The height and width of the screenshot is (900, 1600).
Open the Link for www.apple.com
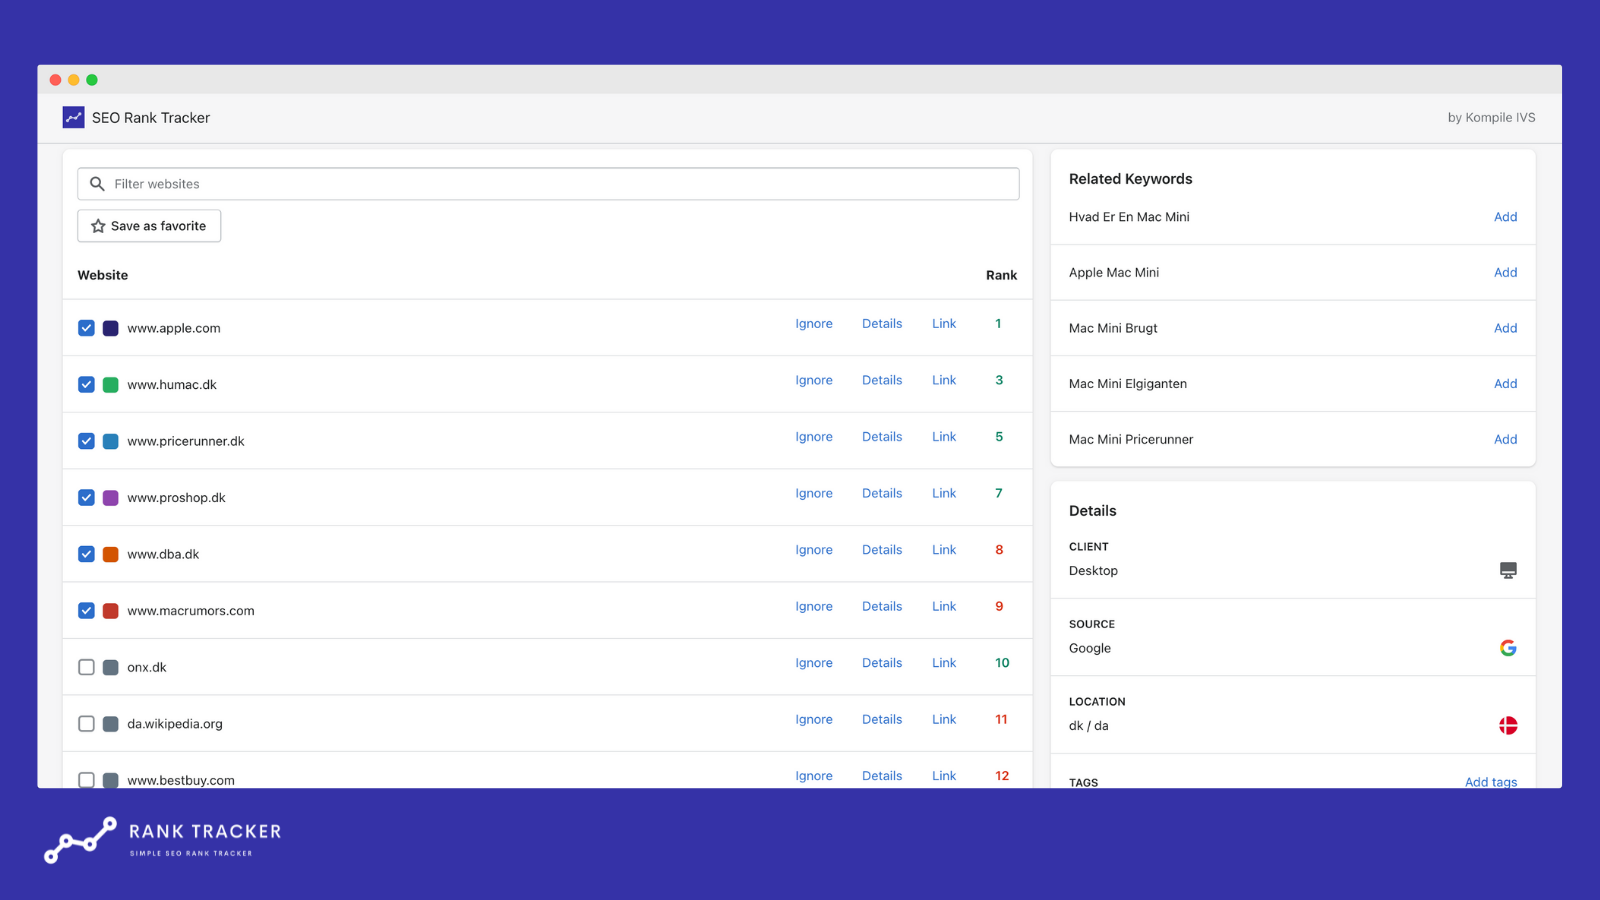944,324
